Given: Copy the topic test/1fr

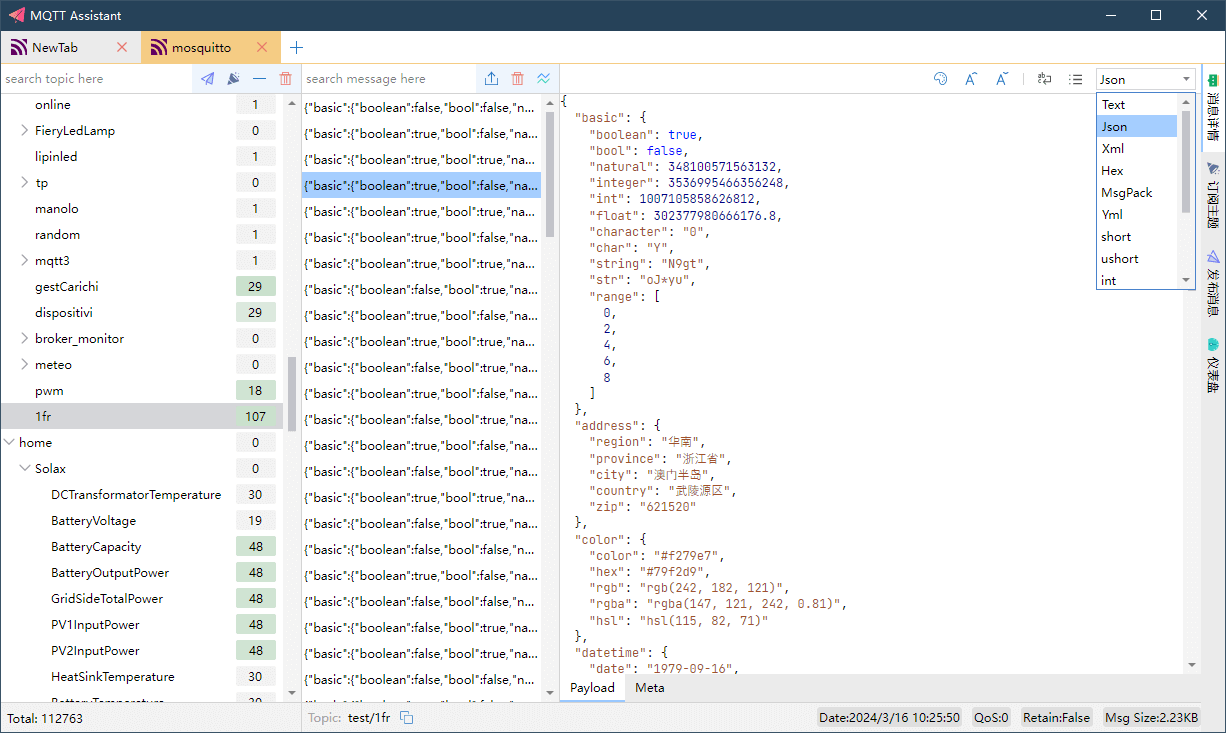Looking at the screenshot, I should coord(407,718).
